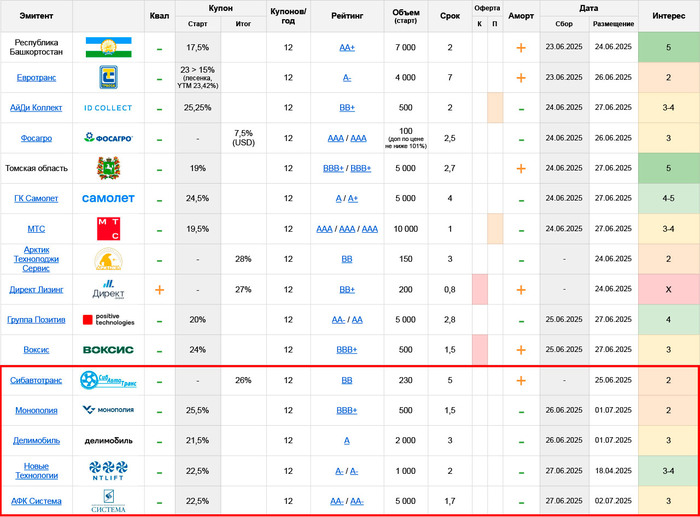Click the Республика Башкортостан flag logo
700x517 pixels.
tap(108, 47)
